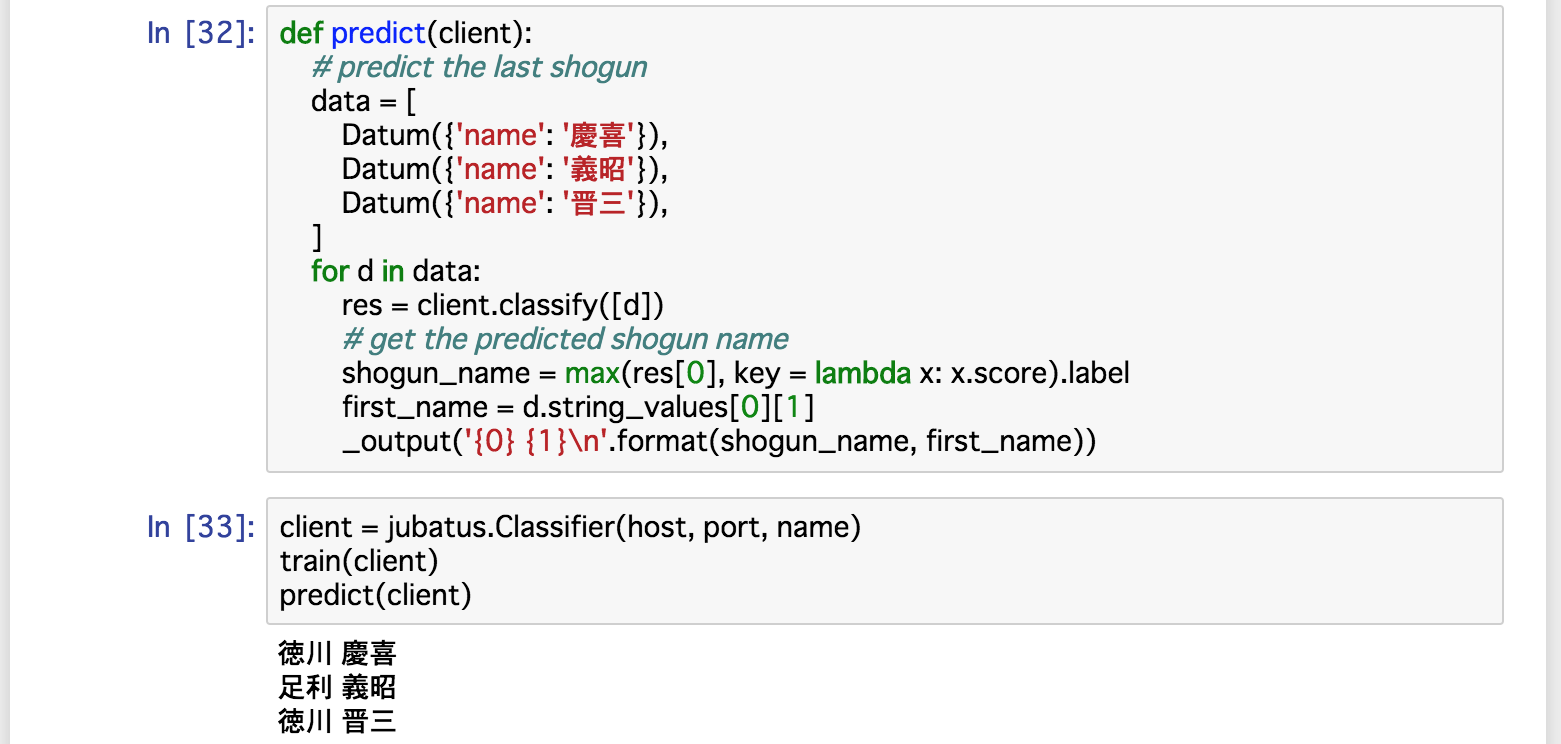The image size is (1561, 744).
Task: Click output line '足利 義昭'
Action: pyautogui.click(x=338, y=687)
